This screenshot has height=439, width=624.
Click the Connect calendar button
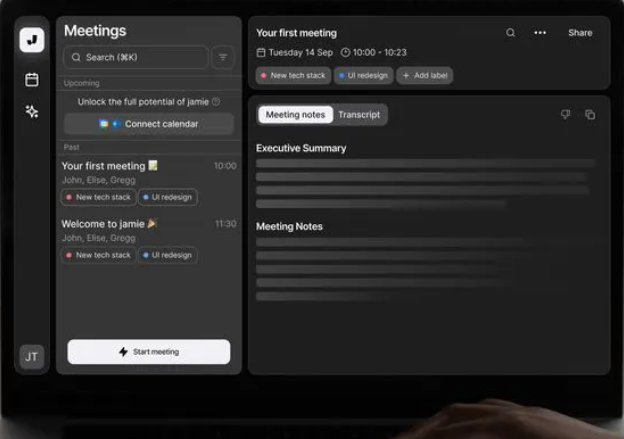click(149, 124)
